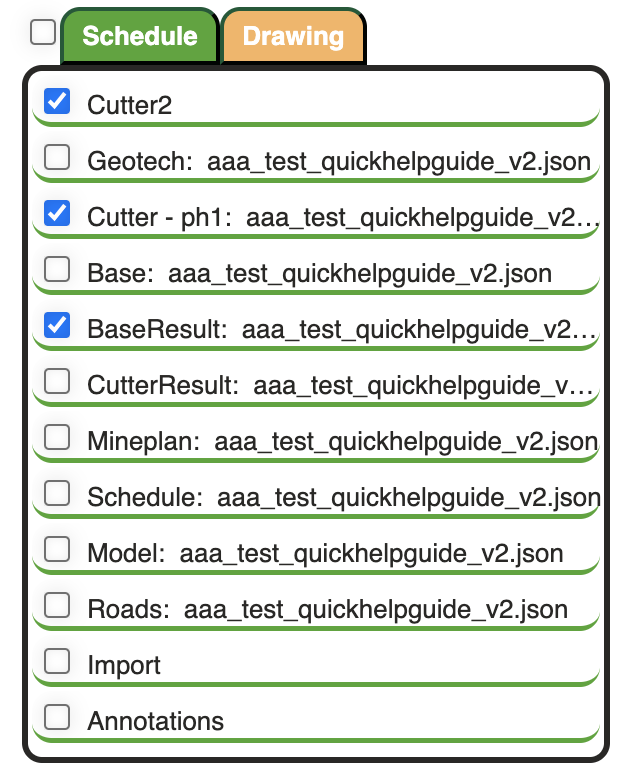Switch to the Drawing tab
The image size is (632, 780).
[x=293, y=37]
